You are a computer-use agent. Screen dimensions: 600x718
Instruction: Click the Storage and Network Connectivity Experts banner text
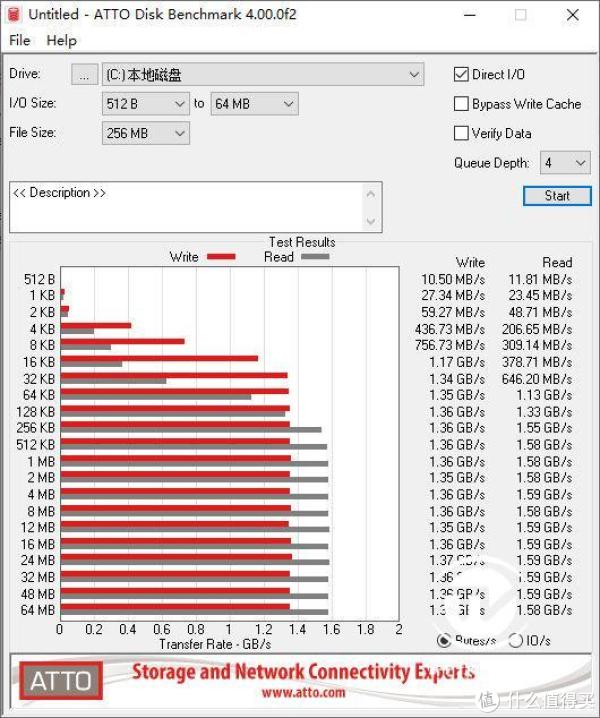point(303,672)
